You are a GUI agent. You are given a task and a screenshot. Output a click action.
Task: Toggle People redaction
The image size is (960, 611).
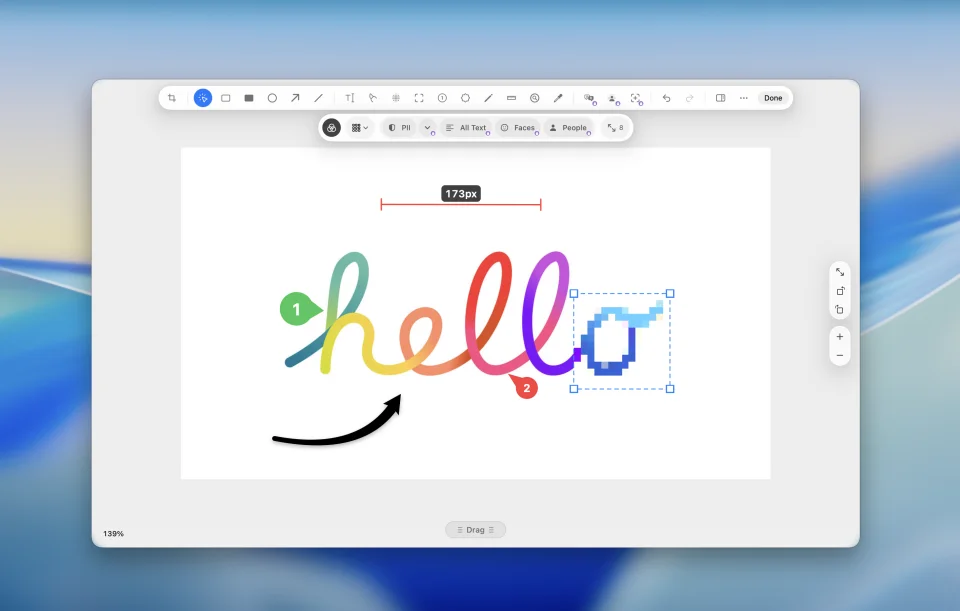(569, 128)
